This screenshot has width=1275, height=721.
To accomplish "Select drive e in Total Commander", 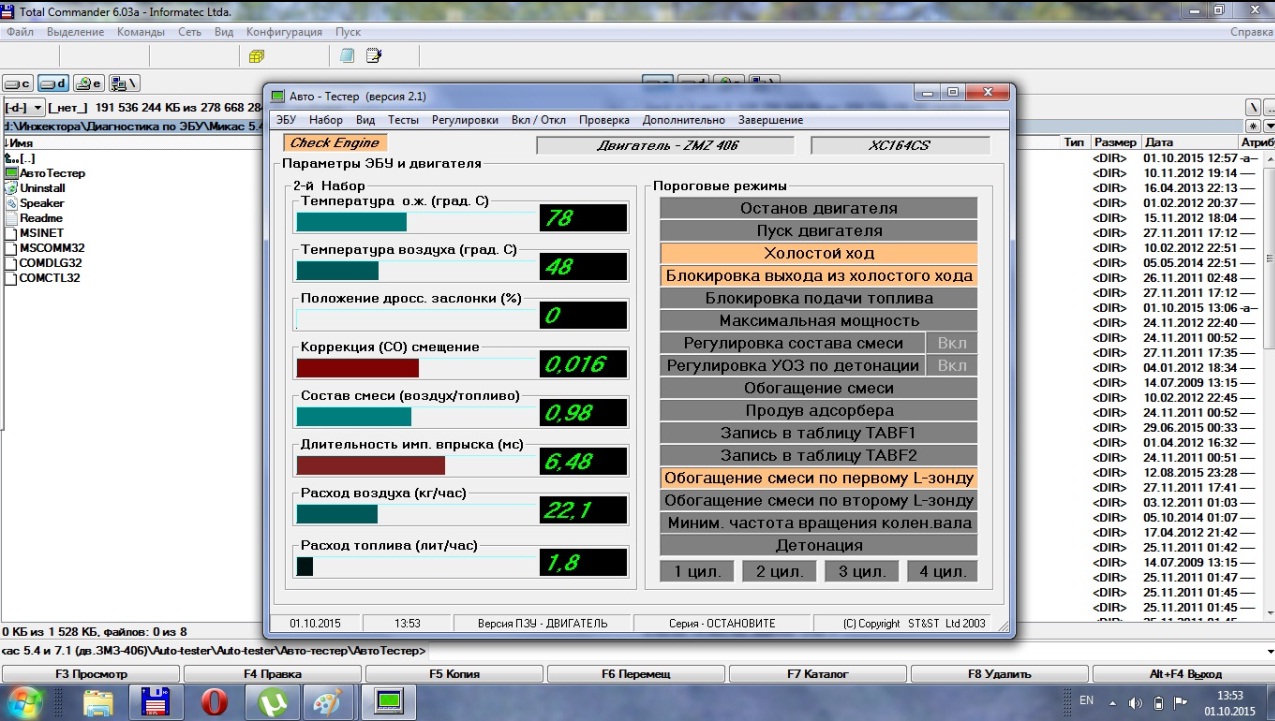I will tap(89, 84).
